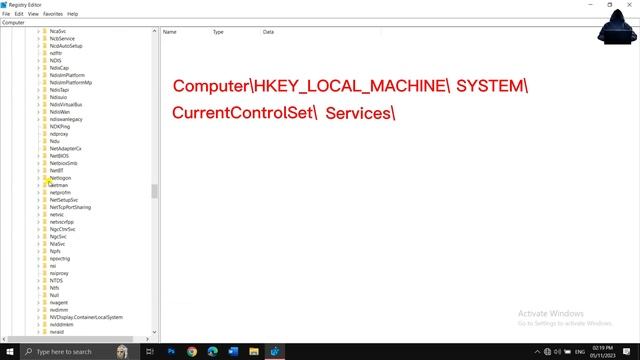Open the Edit menu

(19, 14)
